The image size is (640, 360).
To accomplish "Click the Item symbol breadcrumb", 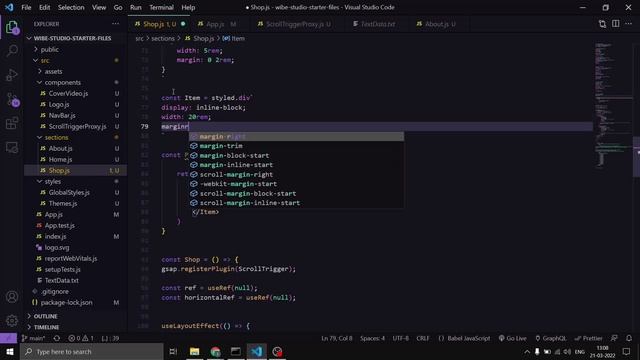I will click(234, 38).
